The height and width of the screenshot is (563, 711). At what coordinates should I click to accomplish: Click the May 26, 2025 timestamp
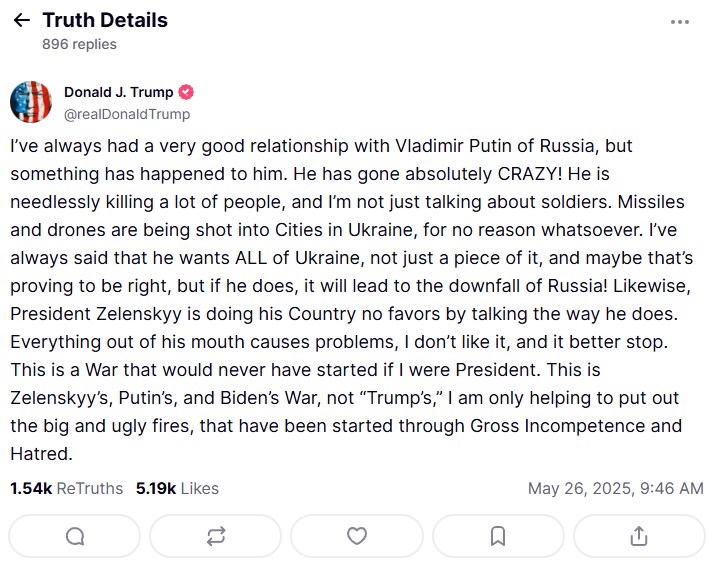[x=616, y=489]
